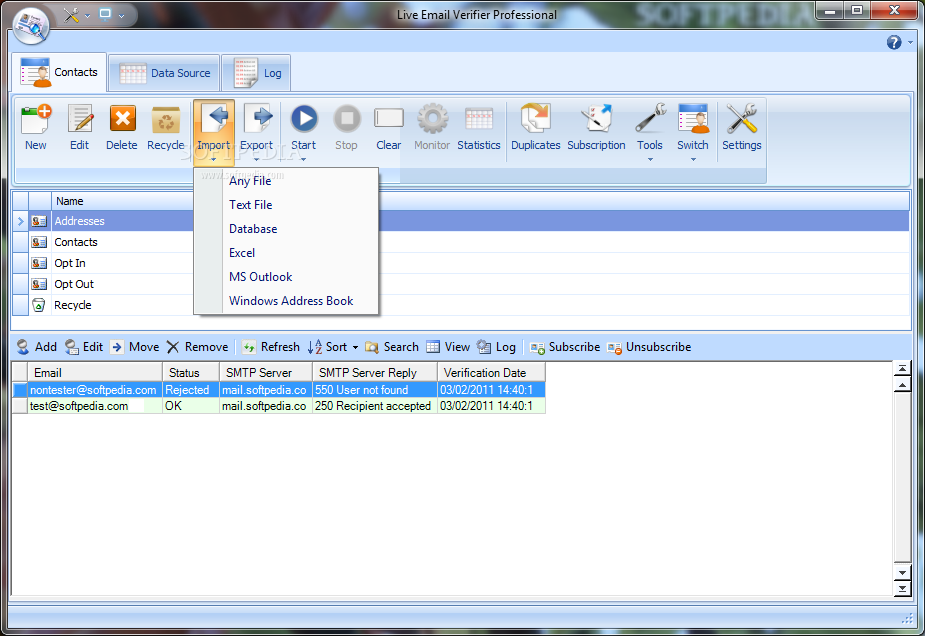Open dropdown arrow next to quick access tools icon
Image resolution: width=925 pixels, height=636 pixels.
tap(87, 15)
